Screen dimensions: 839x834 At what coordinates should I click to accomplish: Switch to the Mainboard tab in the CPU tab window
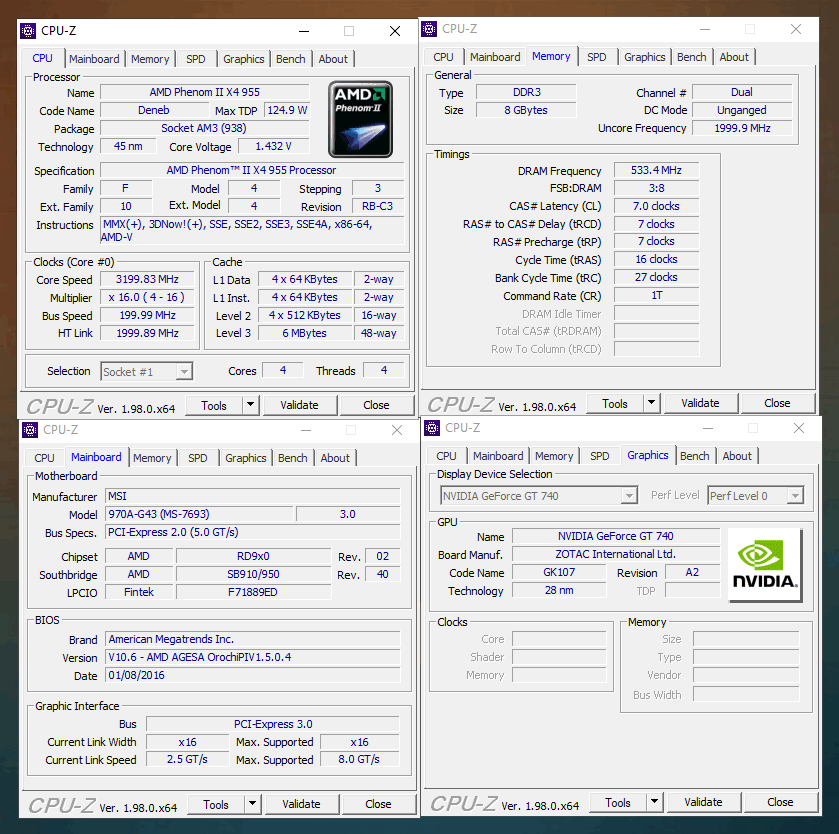point(94,59)
